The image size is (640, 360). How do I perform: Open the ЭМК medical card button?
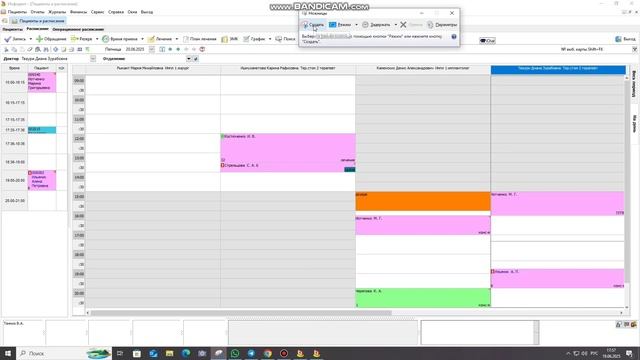229,39
